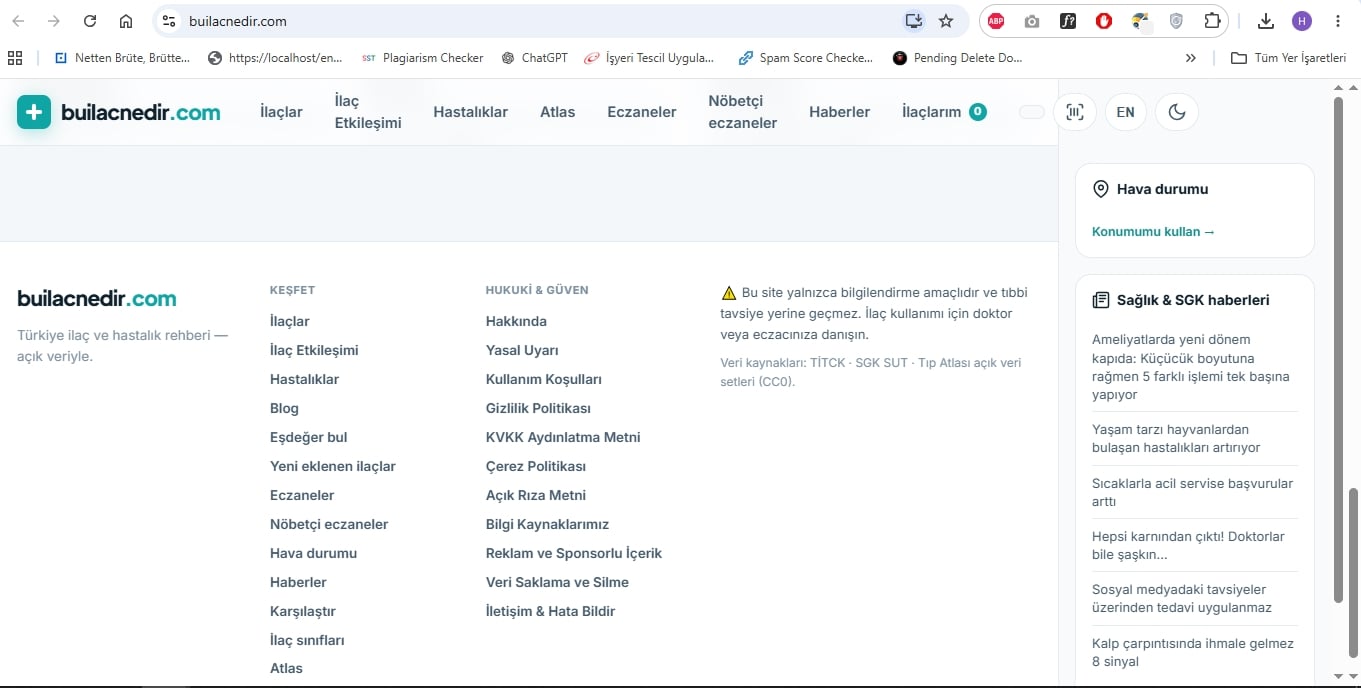Open Açık Rıza Metni link

pos(536,495)
